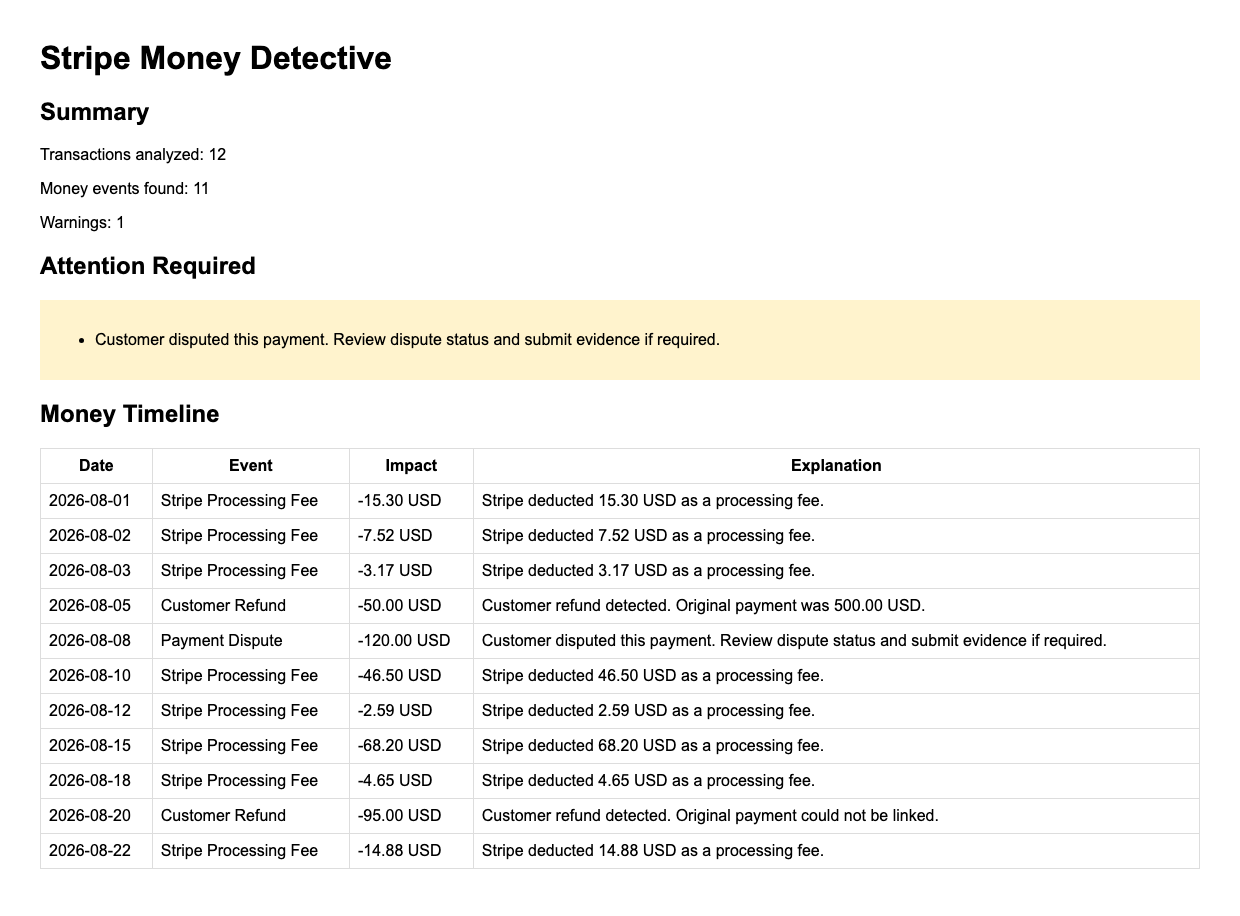Click the Explanation column header
Viewport: 1240px width, 916px height.
point(836,466)
